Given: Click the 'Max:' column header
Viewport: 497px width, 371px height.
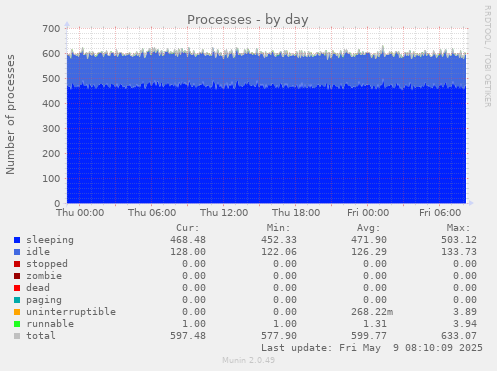Looking at the screenshot, I should click(459, 228).
